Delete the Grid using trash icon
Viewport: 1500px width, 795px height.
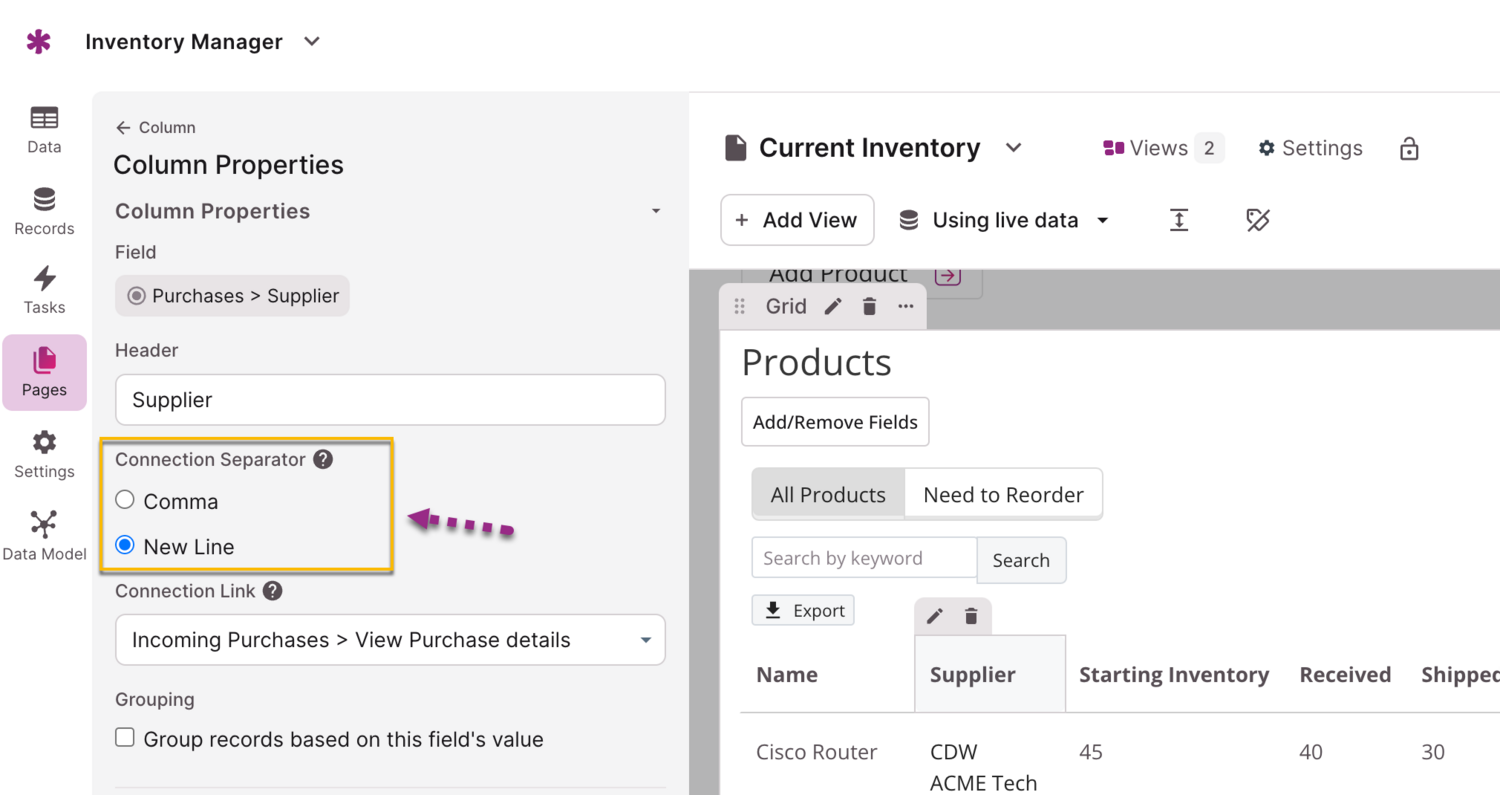(869, 307)
